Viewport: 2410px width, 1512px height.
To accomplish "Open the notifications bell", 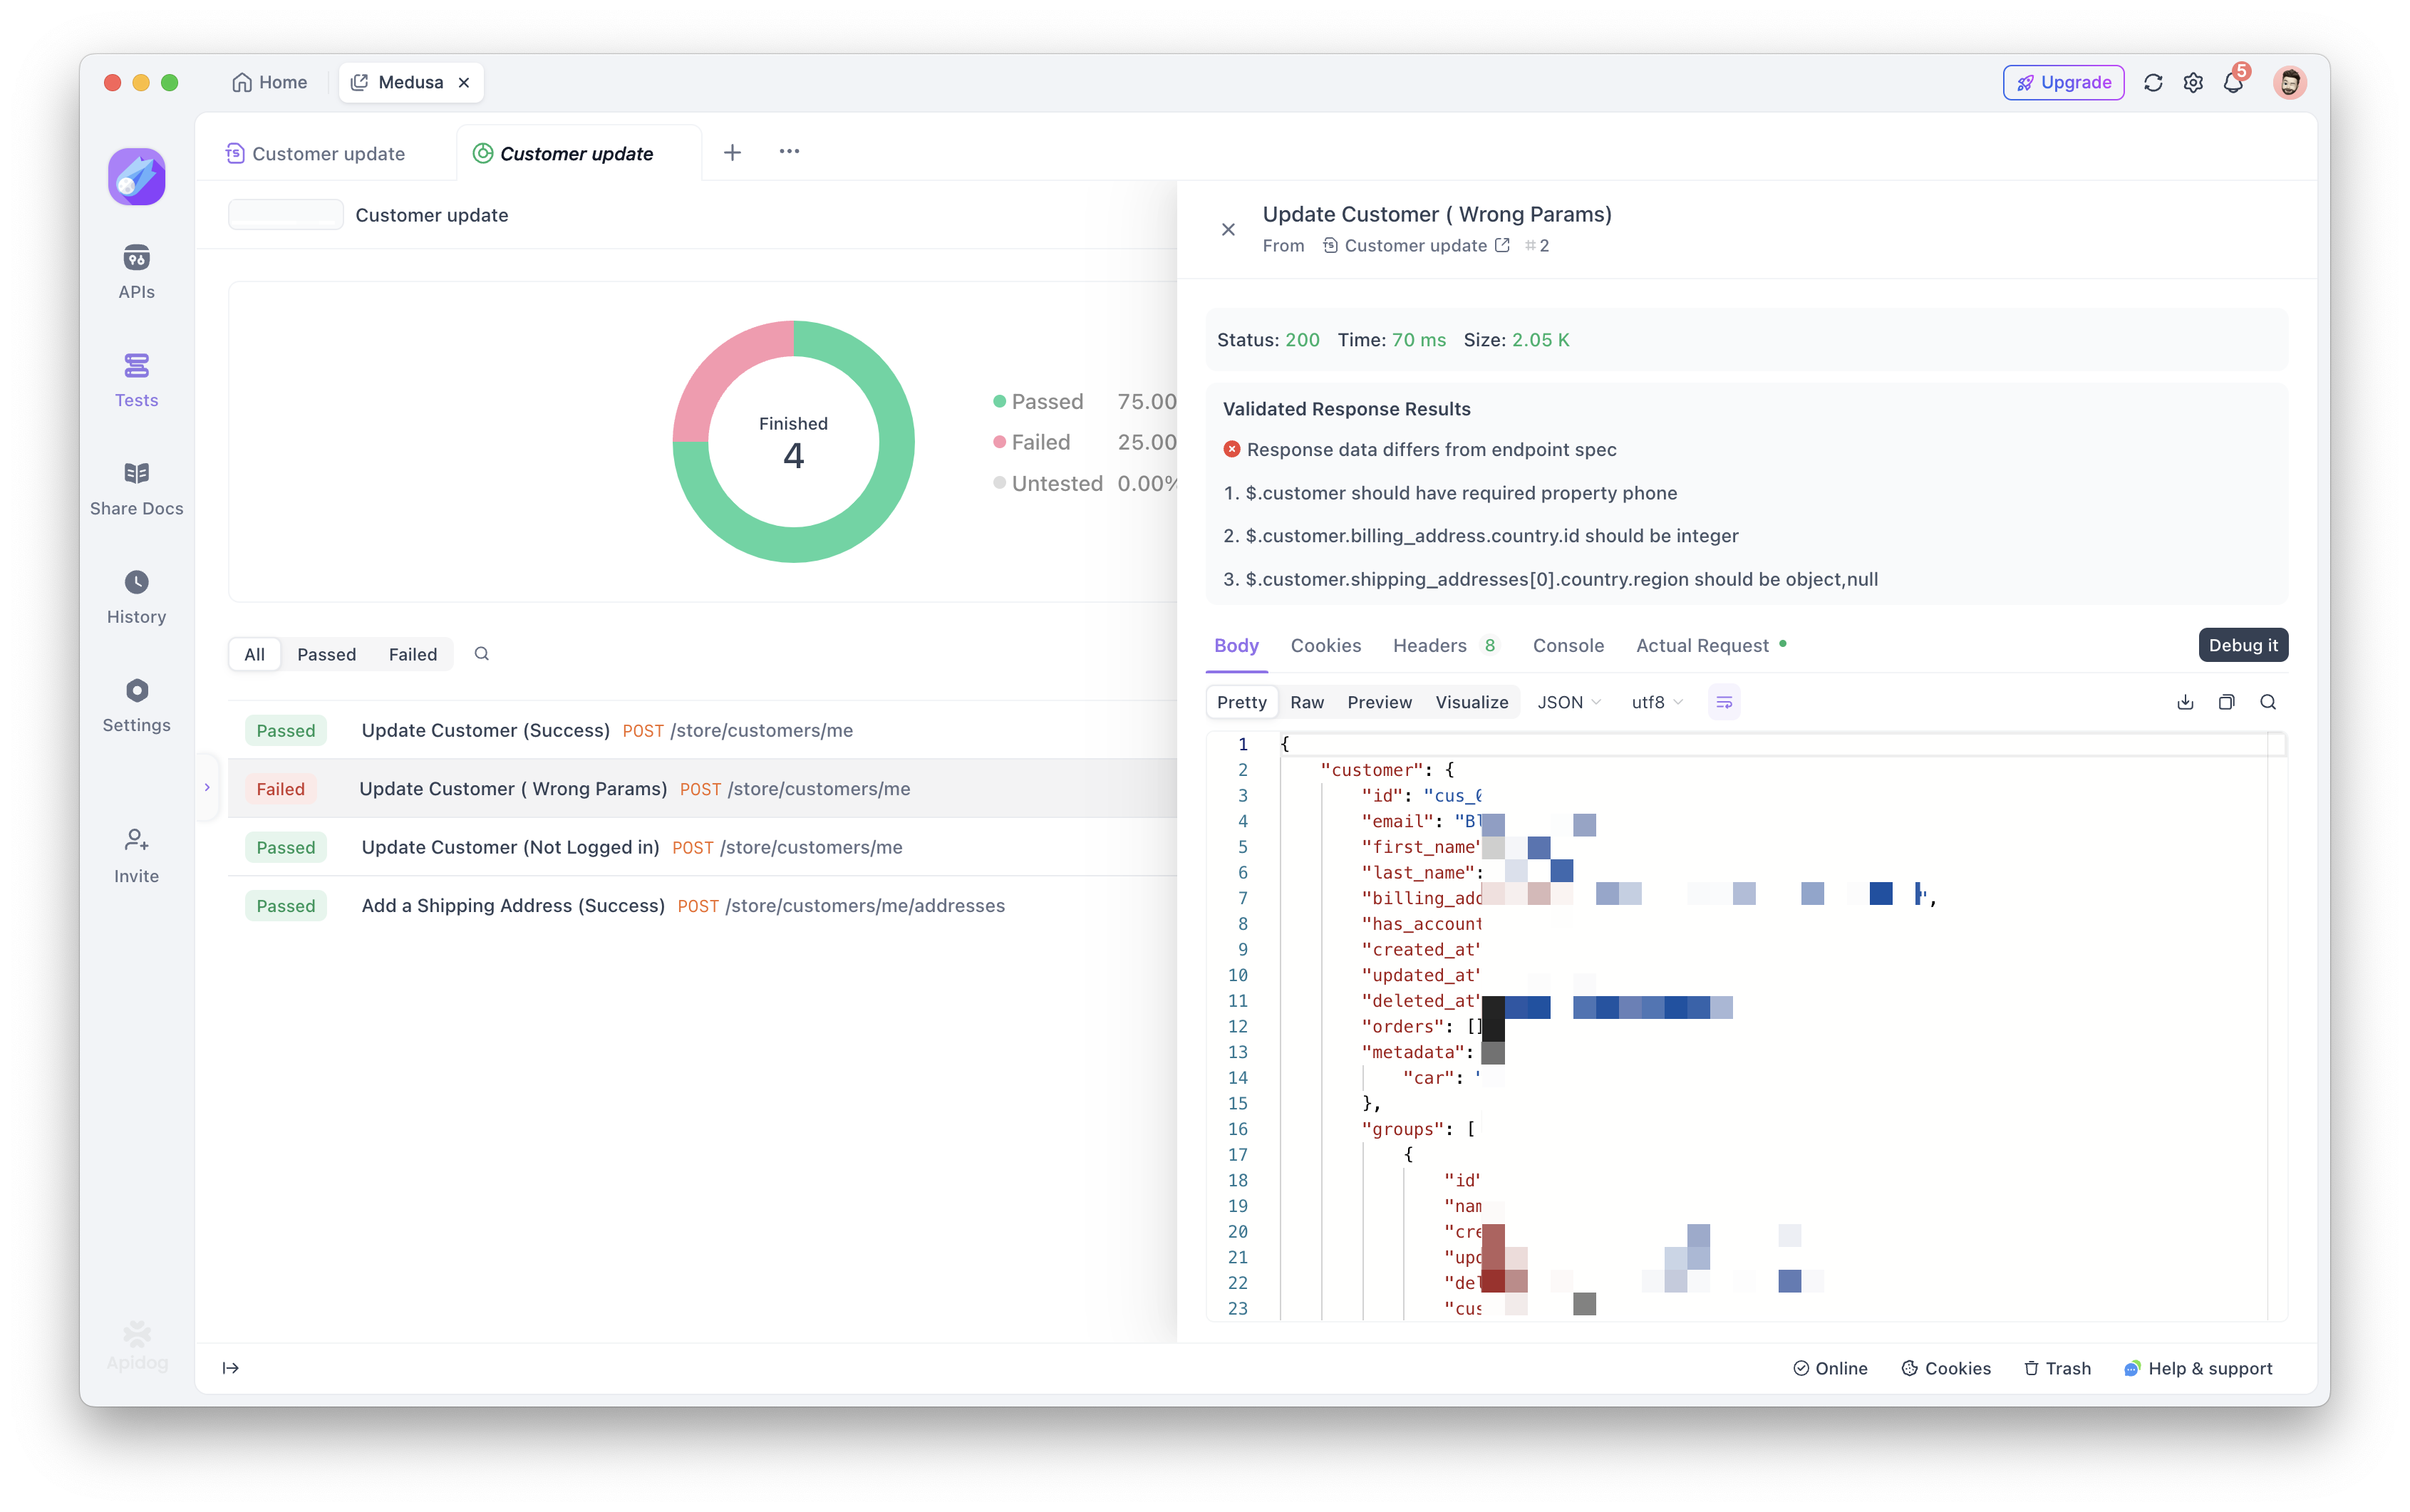I will [x=2234, y=83].
